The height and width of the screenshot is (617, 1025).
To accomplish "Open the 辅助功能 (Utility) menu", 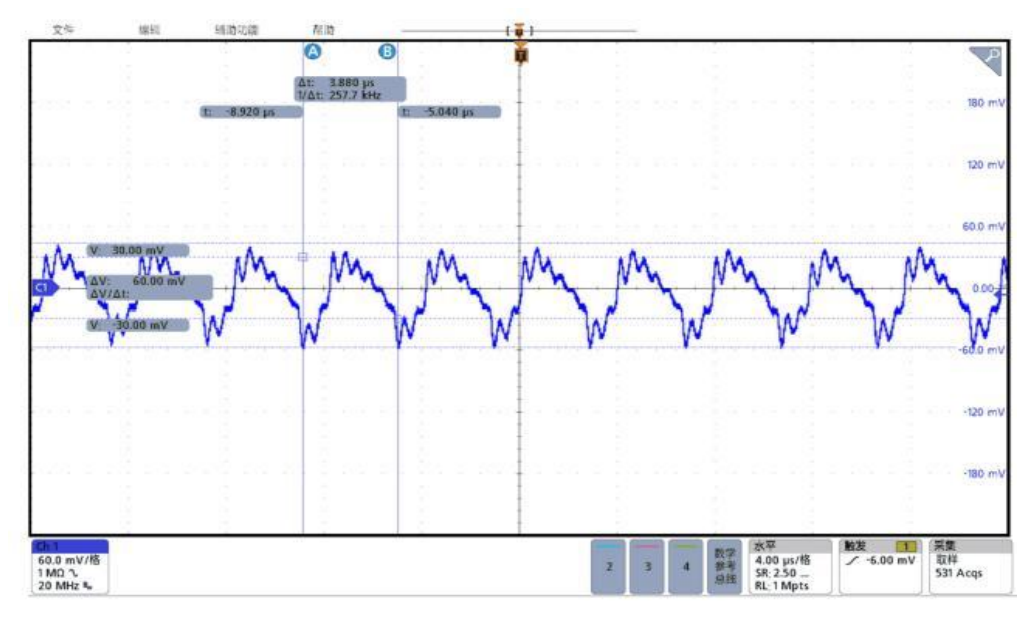I will click(237, 29).
